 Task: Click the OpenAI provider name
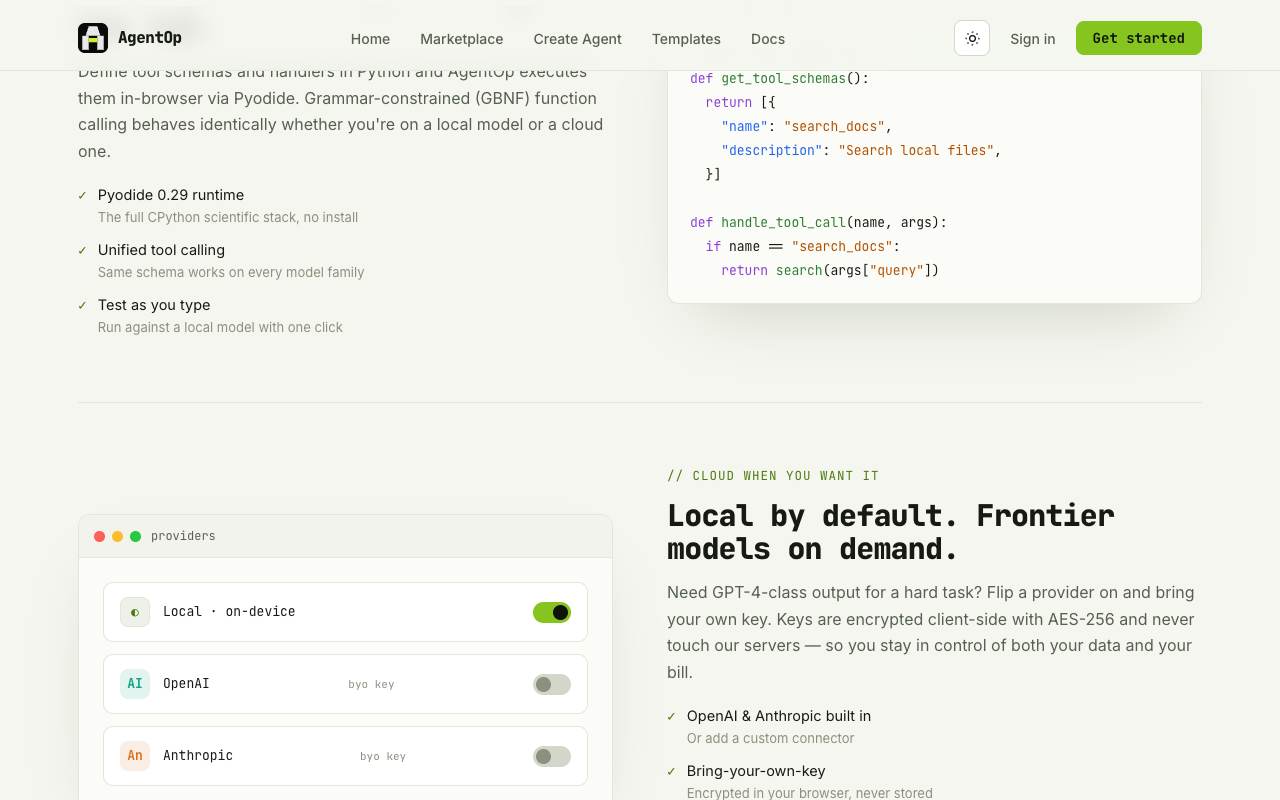point(186,684)
